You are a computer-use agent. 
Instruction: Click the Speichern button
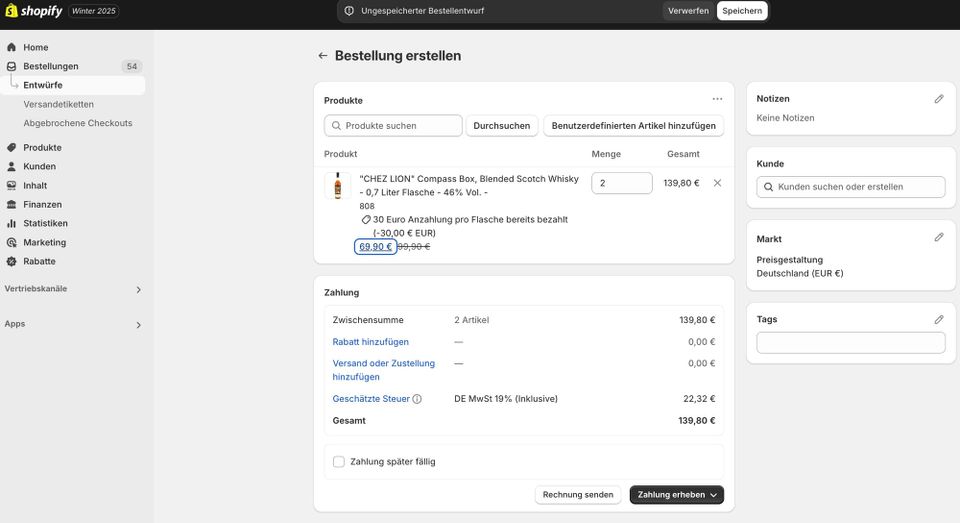pos(742,11)
